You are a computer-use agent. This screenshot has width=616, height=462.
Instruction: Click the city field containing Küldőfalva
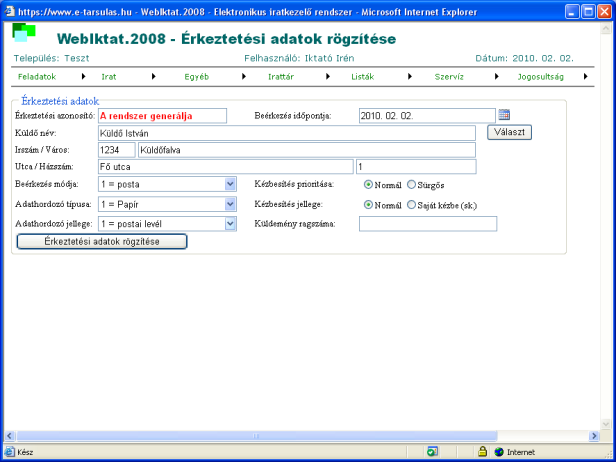pyautogui.click(x=307, y=150)
